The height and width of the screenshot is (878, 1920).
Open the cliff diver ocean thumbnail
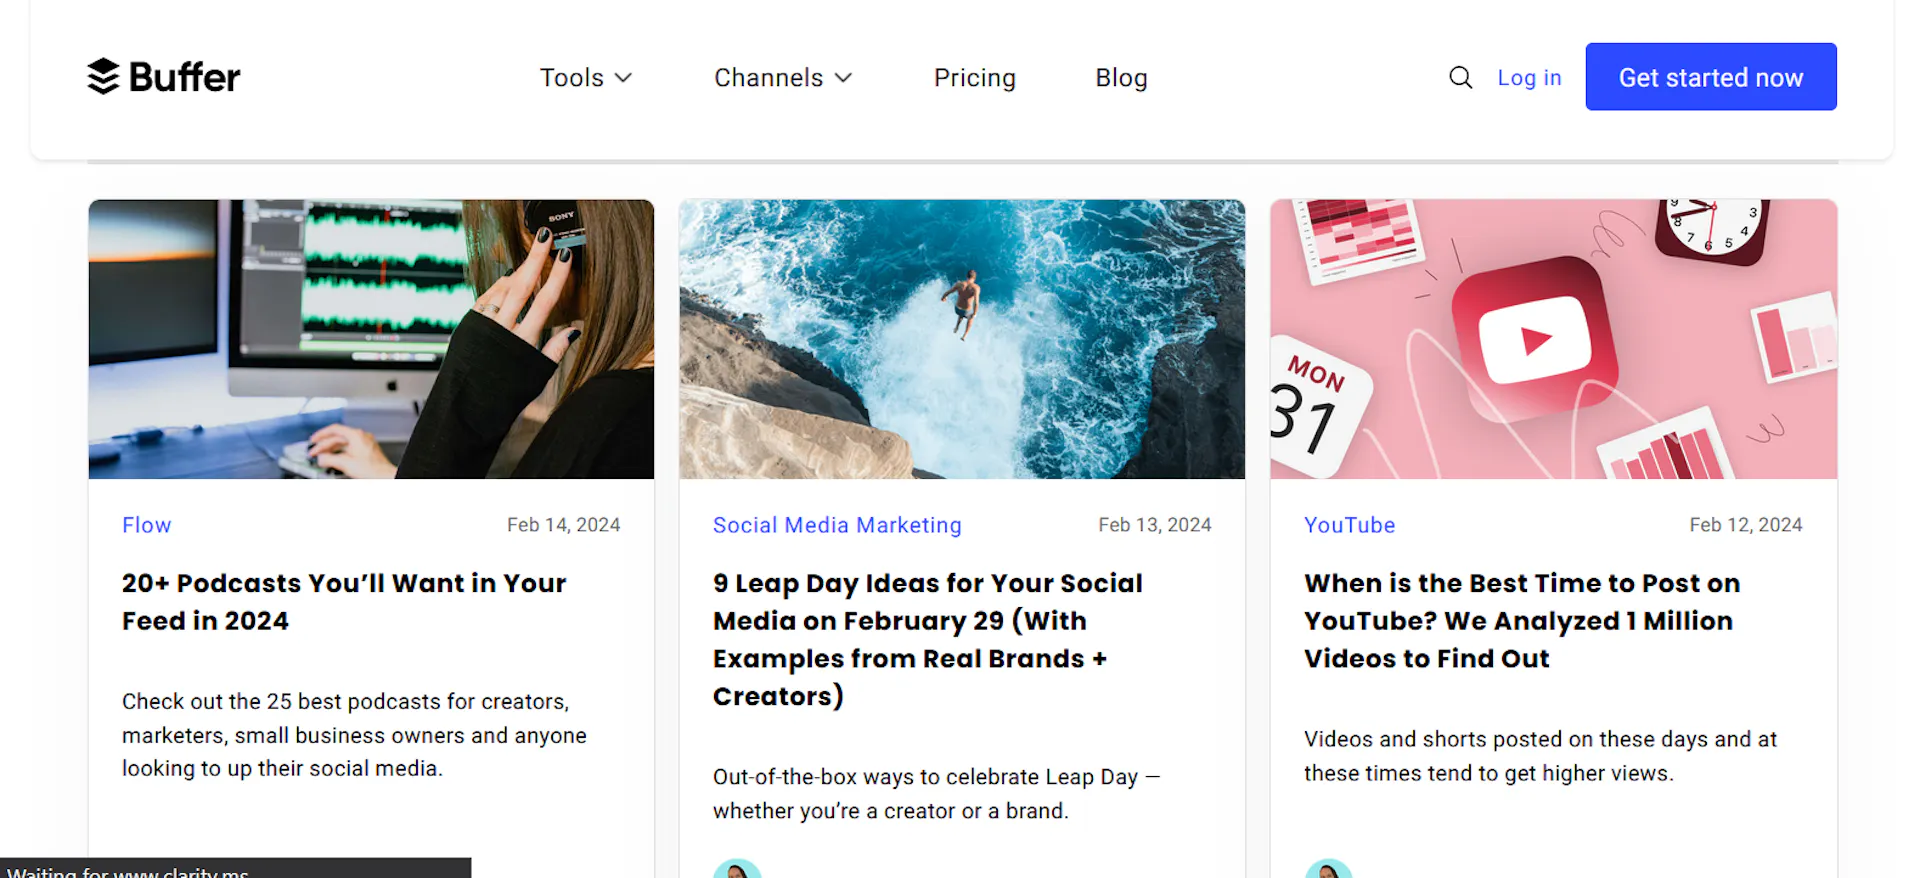pyautogui.click(x=962, y=339)
